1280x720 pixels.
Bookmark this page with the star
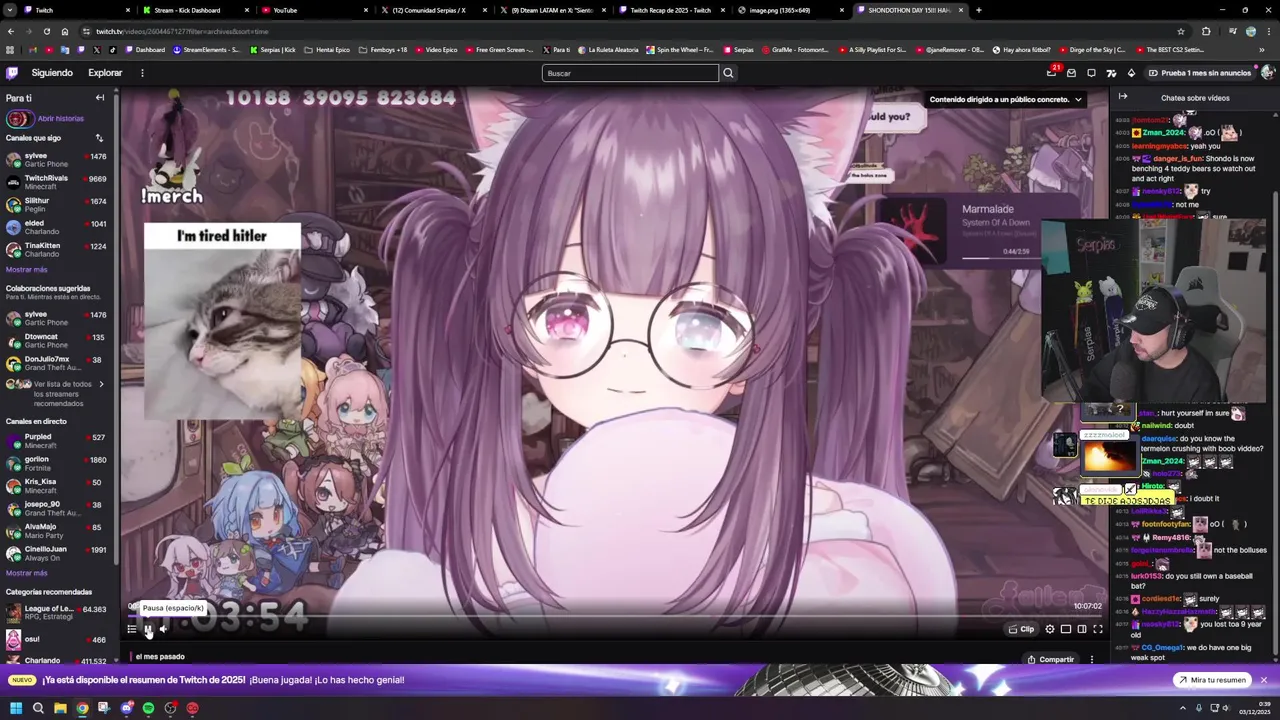1181,31
